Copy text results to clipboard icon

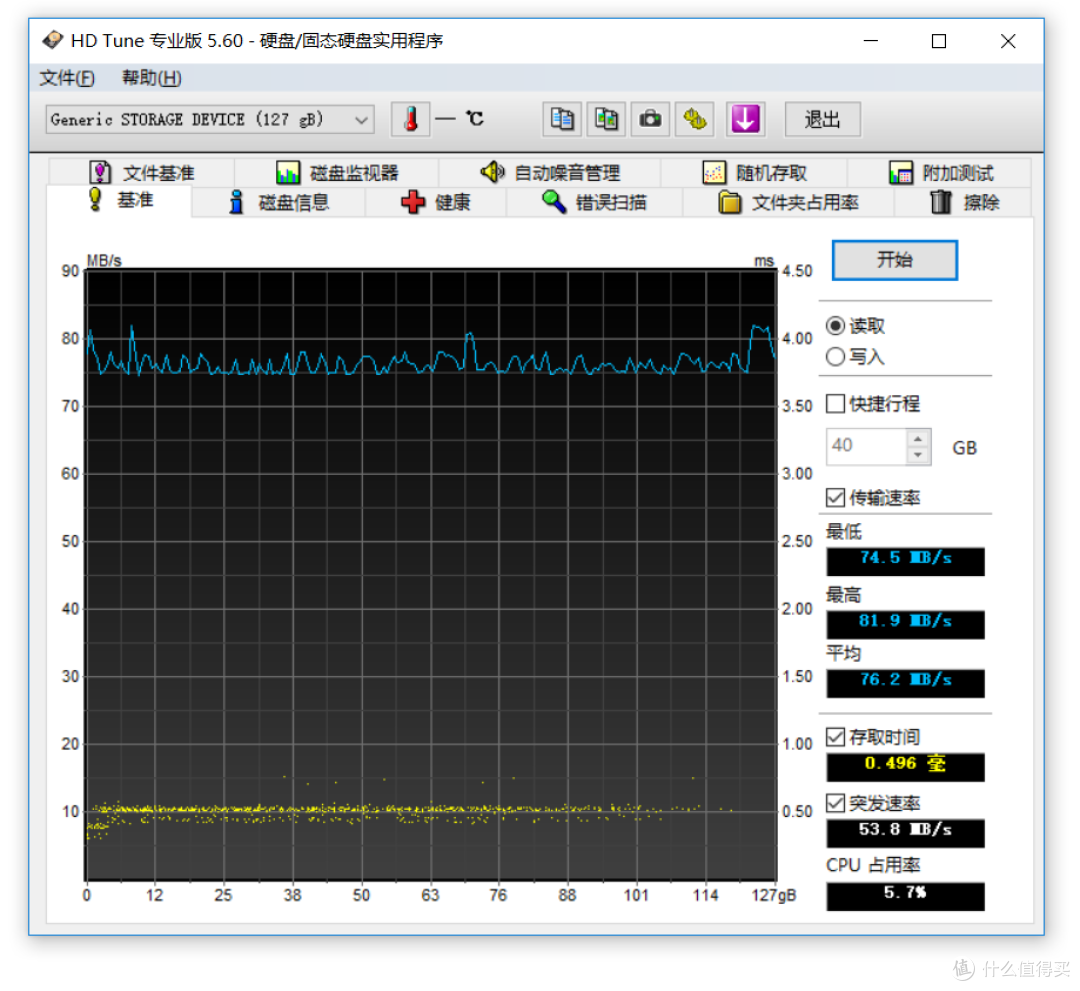click(562, 119)
